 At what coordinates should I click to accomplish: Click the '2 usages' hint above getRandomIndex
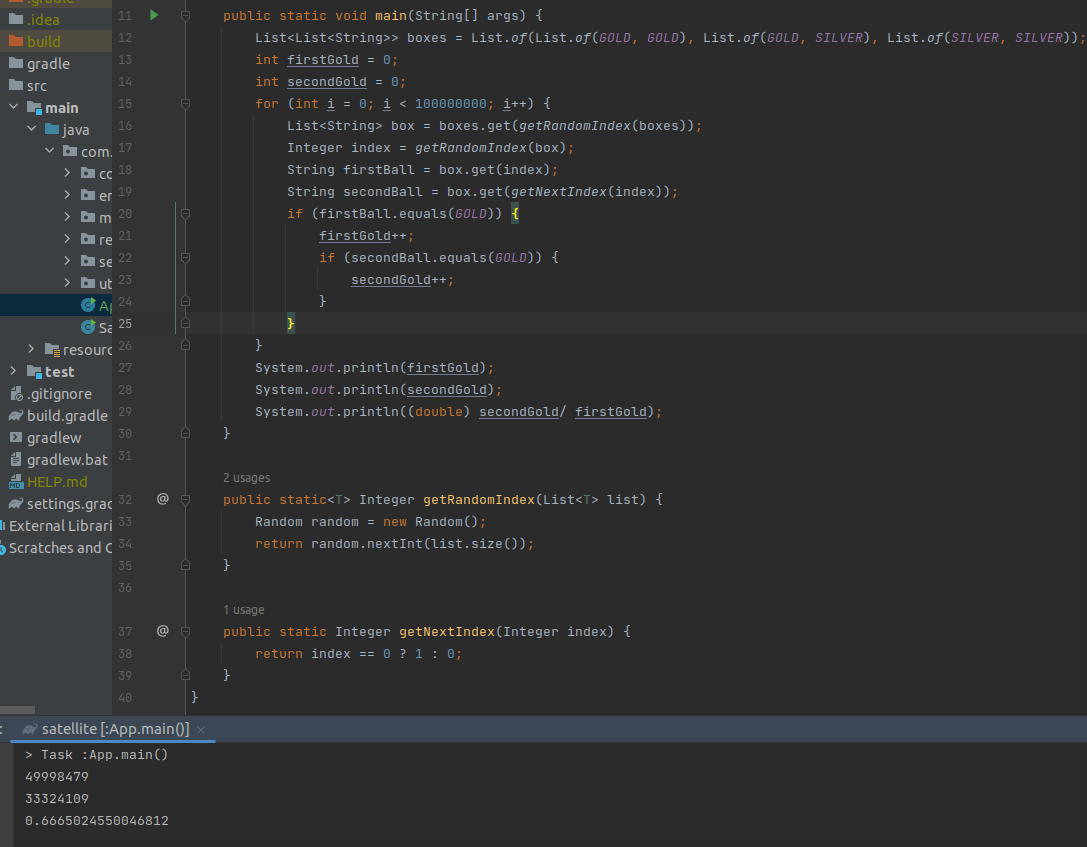coord(246,478)
